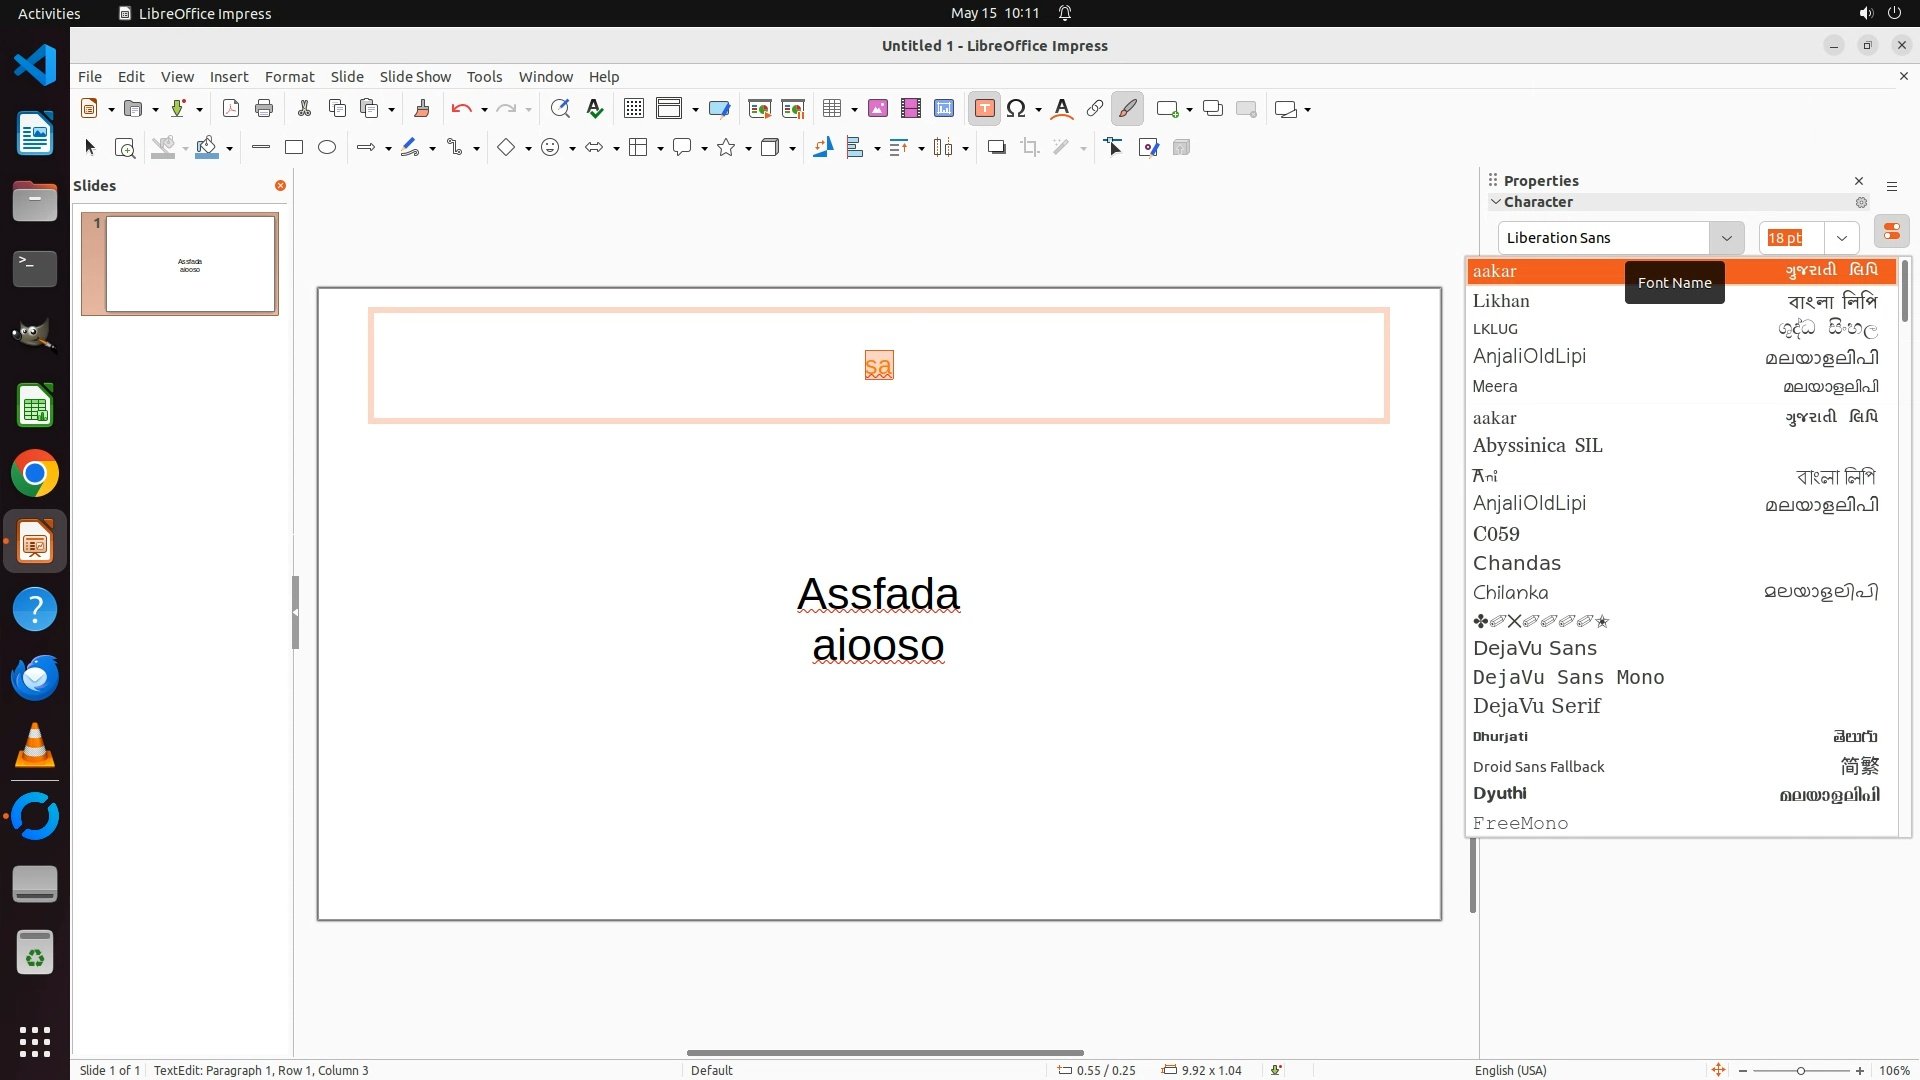Select Abyssinica SIL font entry

coord(1537,446)
